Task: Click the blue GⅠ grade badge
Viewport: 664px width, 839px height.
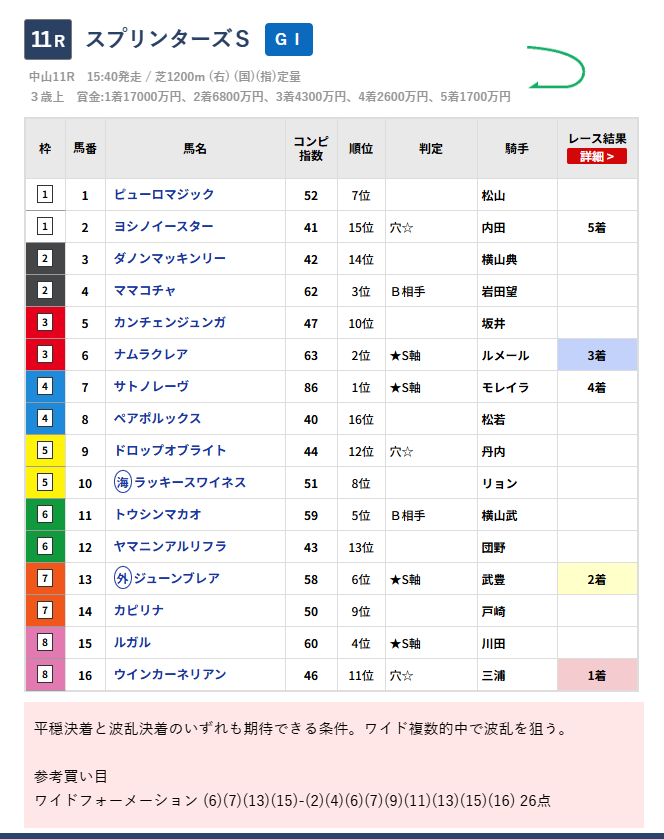Action: [x=288, y=39]
